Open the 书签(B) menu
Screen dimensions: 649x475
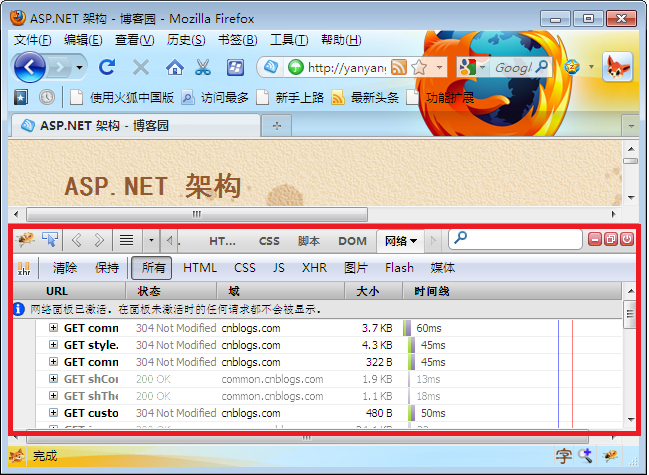(237, 39)
